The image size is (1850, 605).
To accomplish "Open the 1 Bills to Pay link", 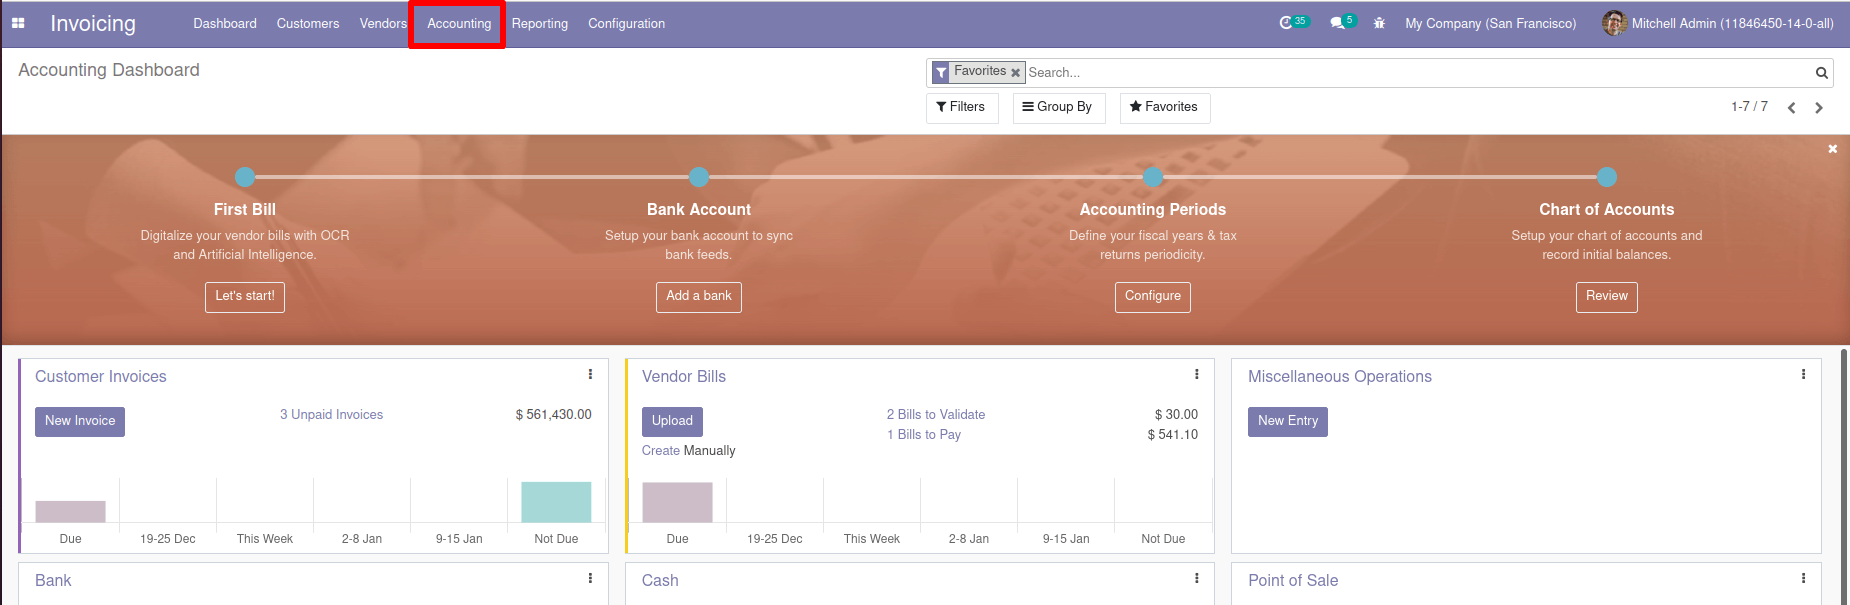I will click(924, 435).
